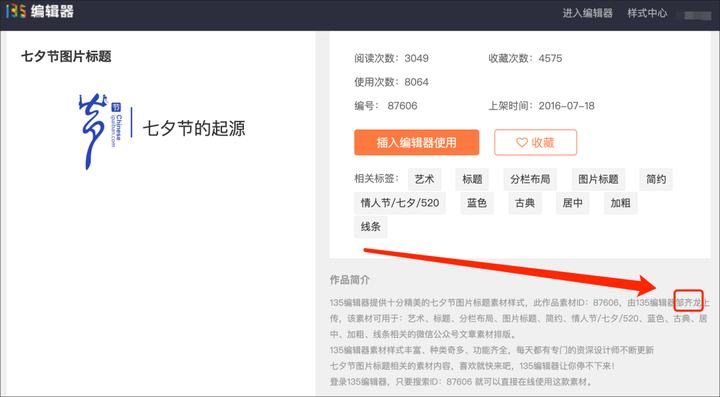The height and width of the screenshot is (397, 720).
Task: Select the 分栏布局 tag
Action: [x=530, y=179]
